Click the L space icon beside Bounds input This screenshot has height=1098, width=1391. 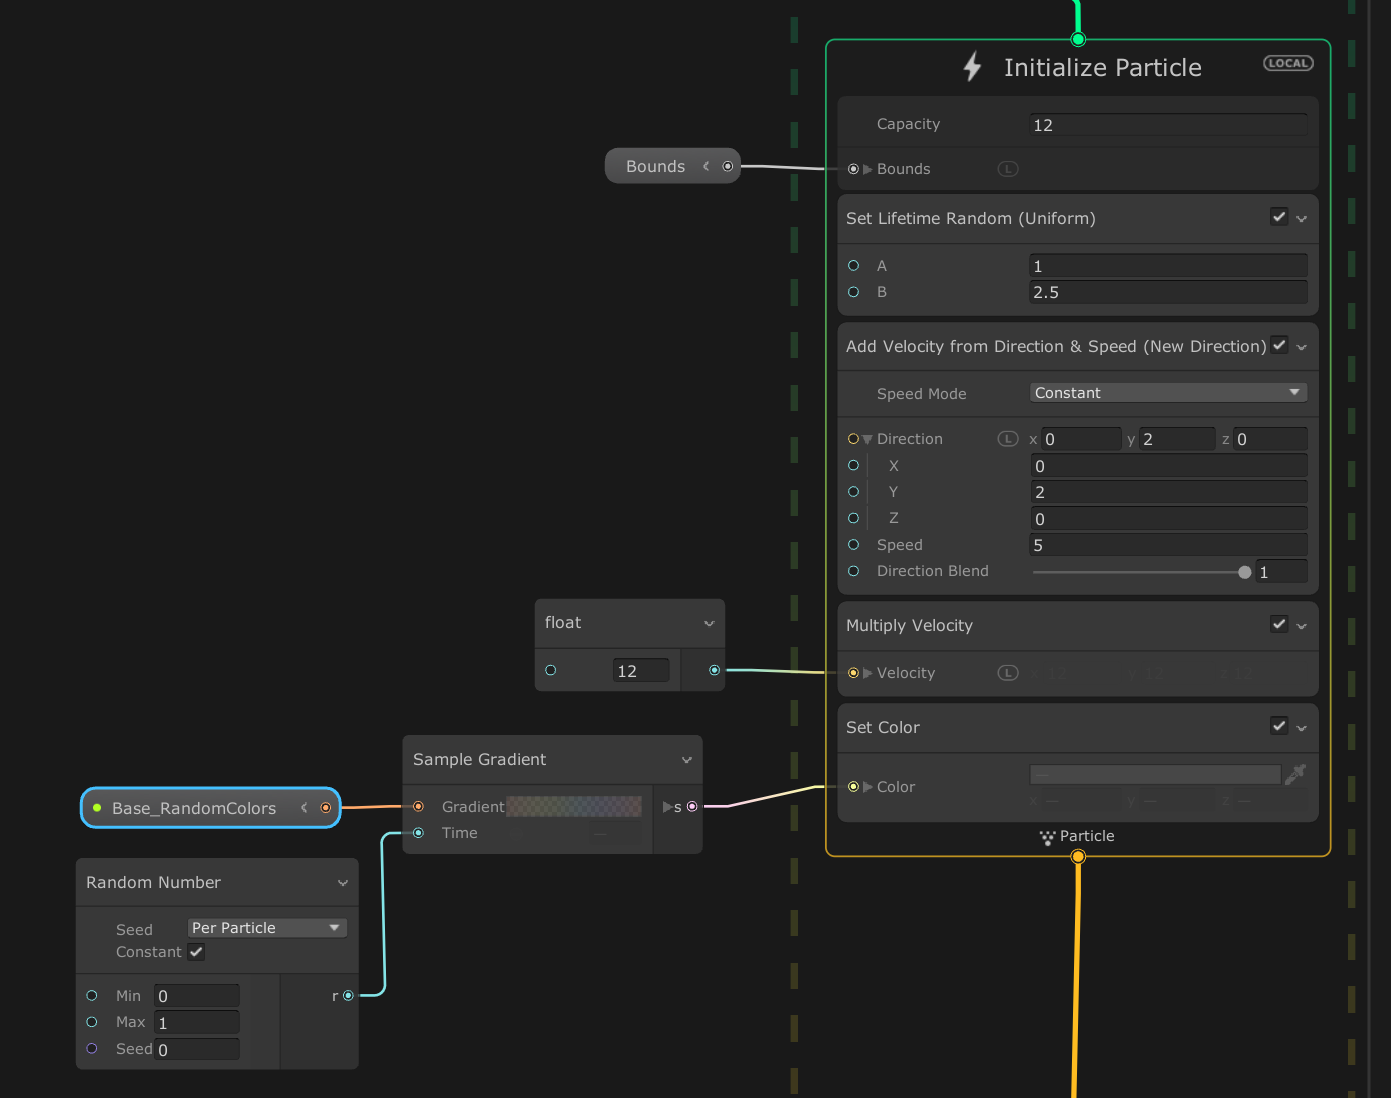point(1007,169)
